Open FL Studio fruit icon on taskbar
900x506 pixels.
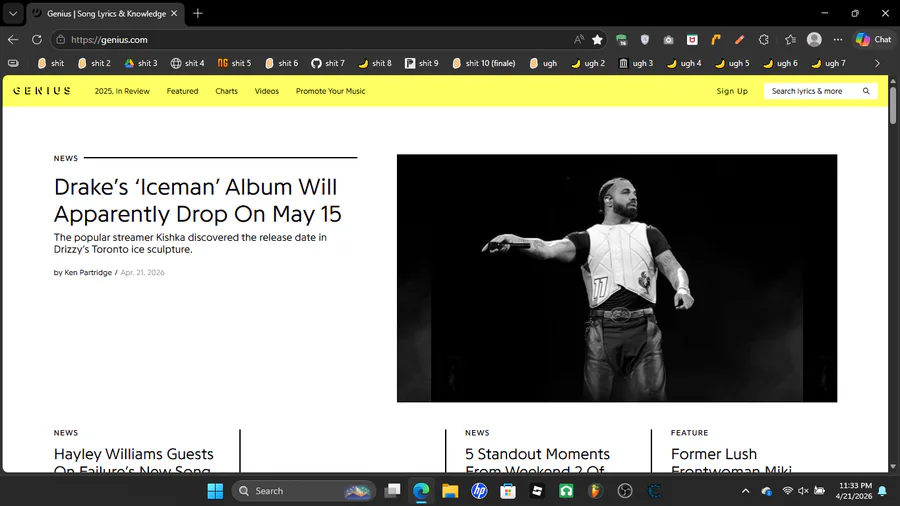coord(595,491)
